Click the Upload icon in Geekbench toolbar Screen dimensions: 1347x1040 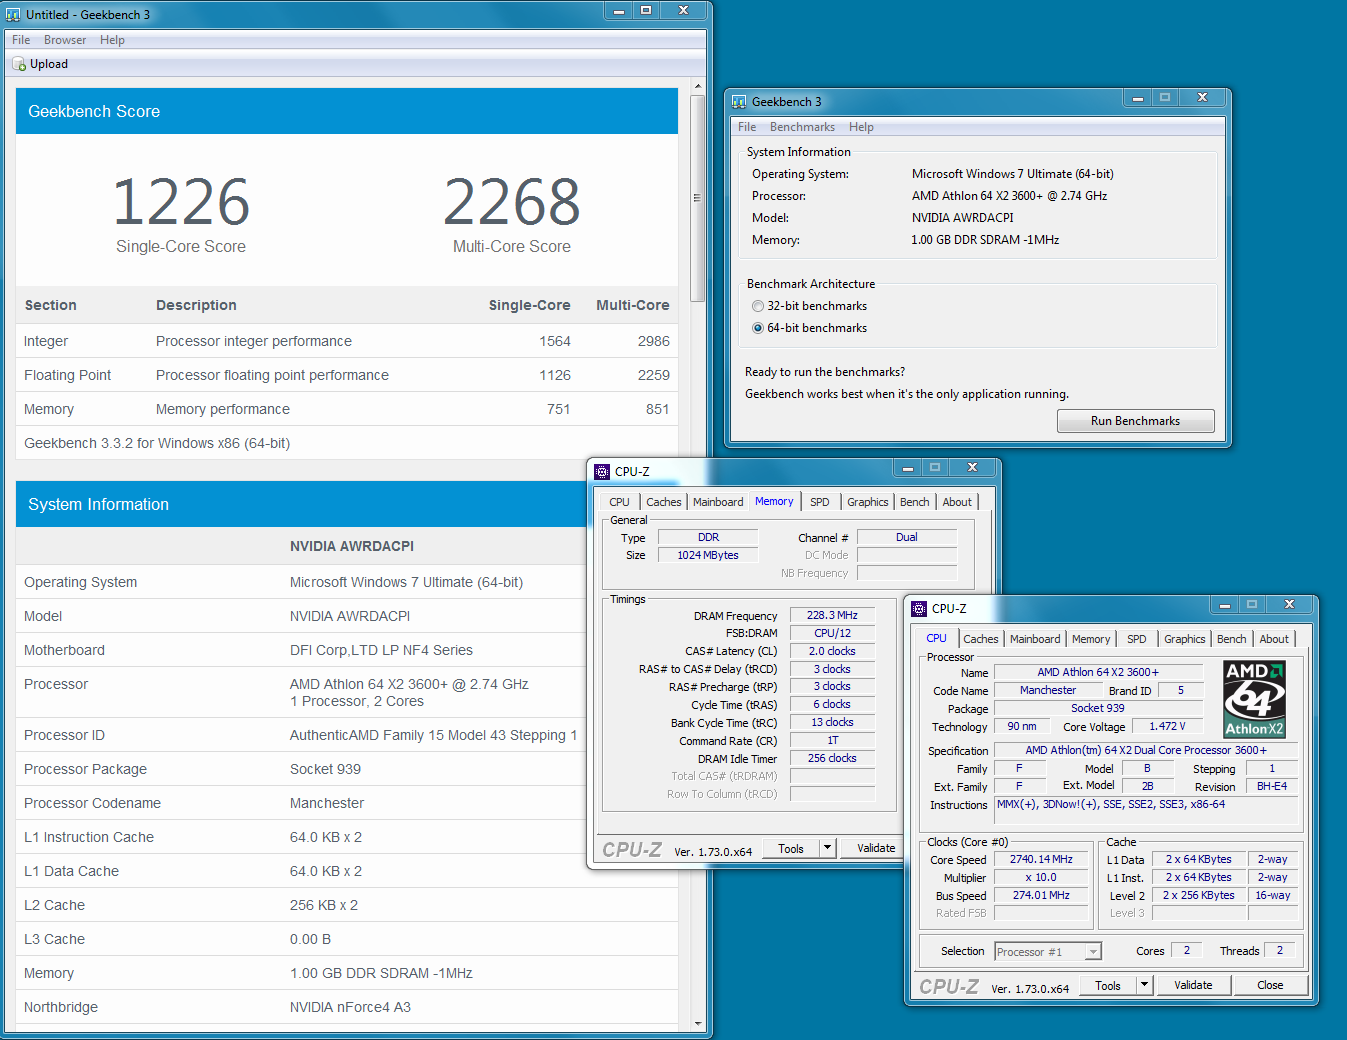[x=19, y=64]
